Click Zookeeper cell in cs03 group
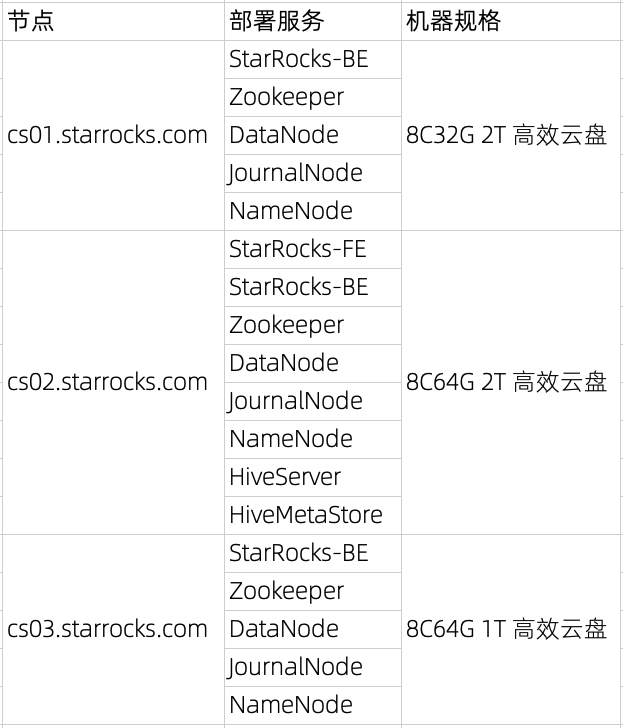This screenshot has width=623, height=728. pyautogui.click(x=313, y=591)
